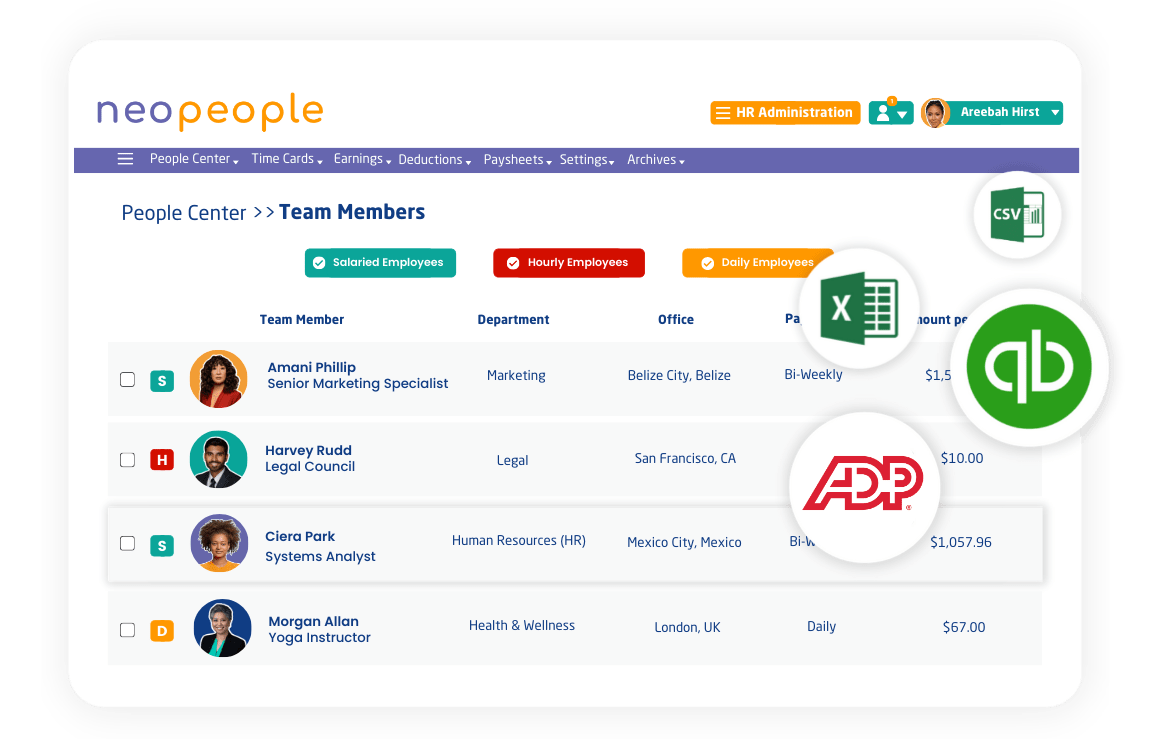Screen dimensions: 1151x739
Task: Click the green S badge for Amani Phillip
Action: tap(162, 381)
